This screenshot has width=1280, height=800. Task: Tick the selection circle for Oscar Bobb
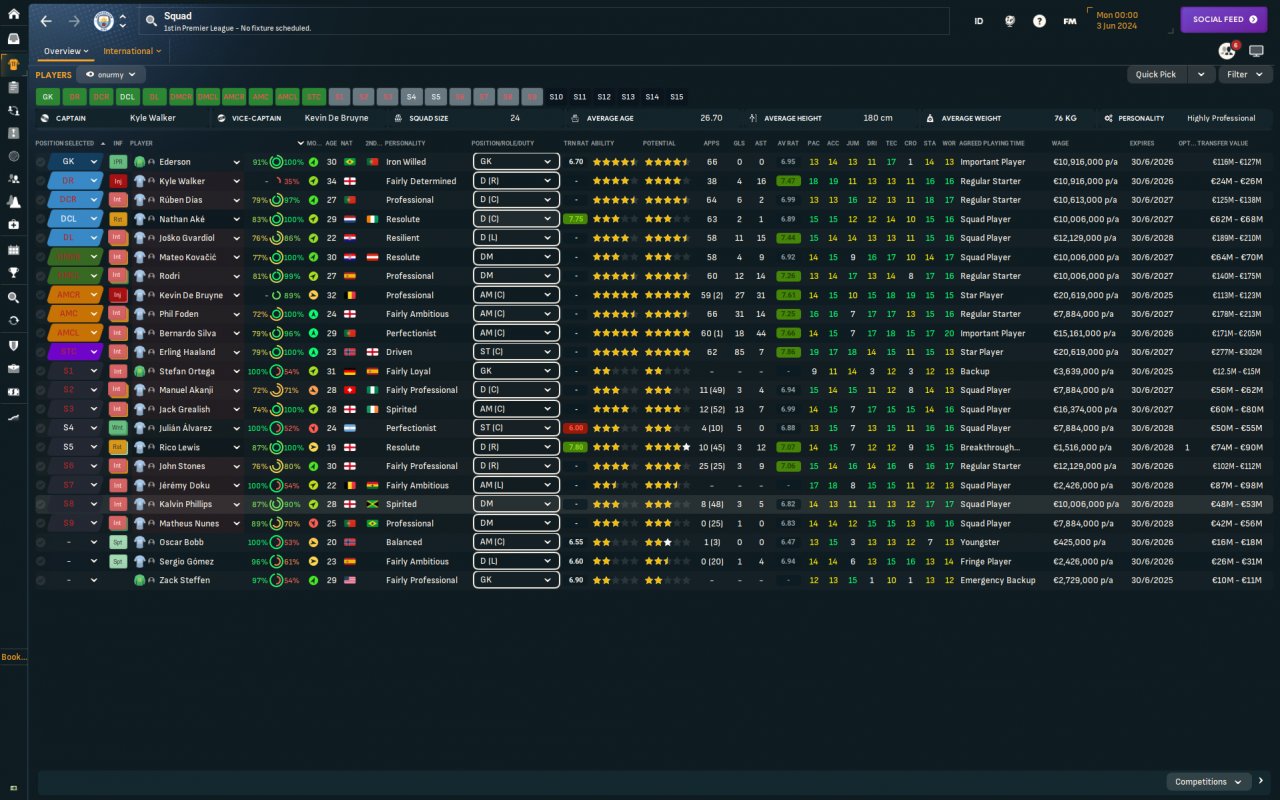click(x=41, y=542)
